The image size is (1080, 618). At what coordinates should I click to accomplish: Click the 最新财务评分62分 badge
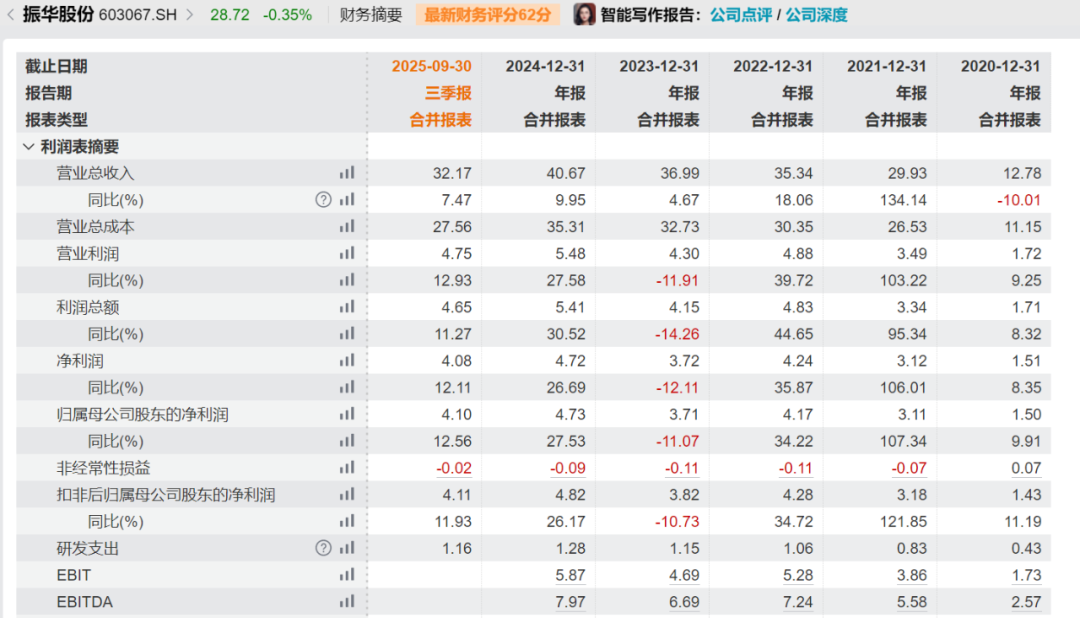point(487,15)
